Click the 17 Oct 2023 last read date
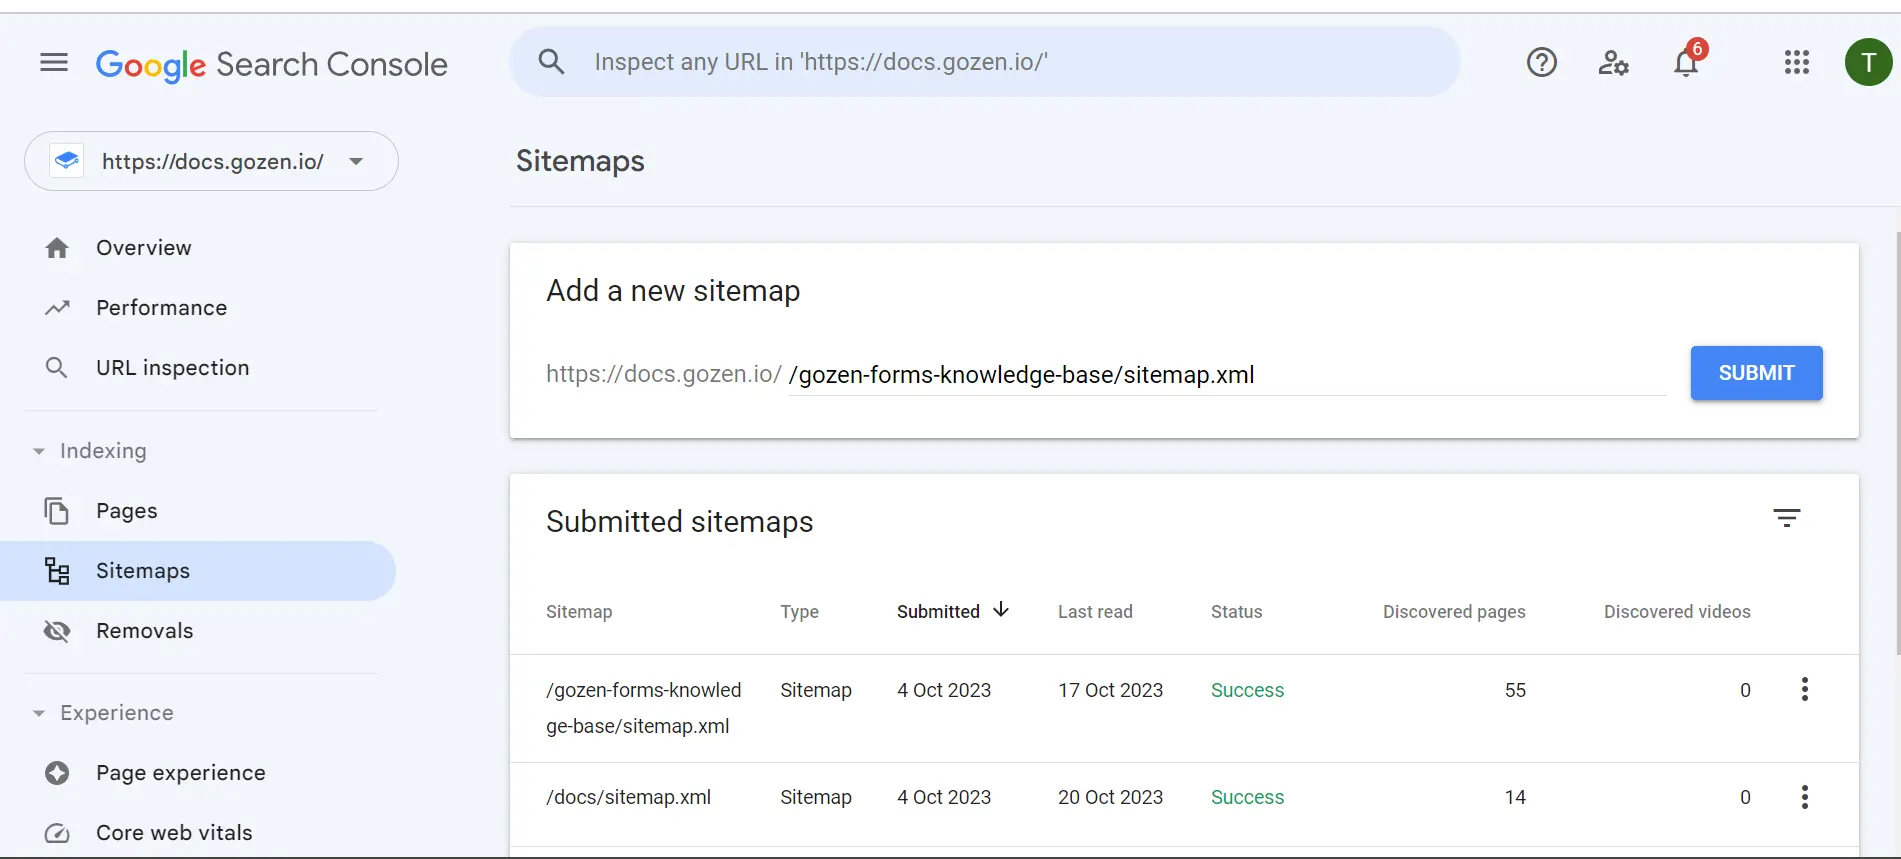The image size is (1901, 859). click(1110, 690)
